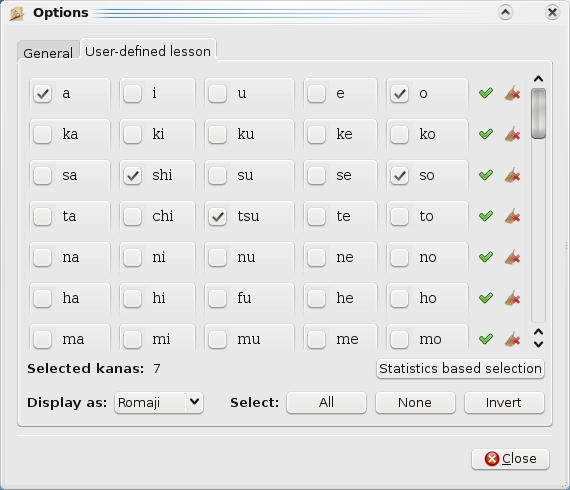
Task: Click the scroll up arrow of kana list
Action: click(x=538, y=79)
